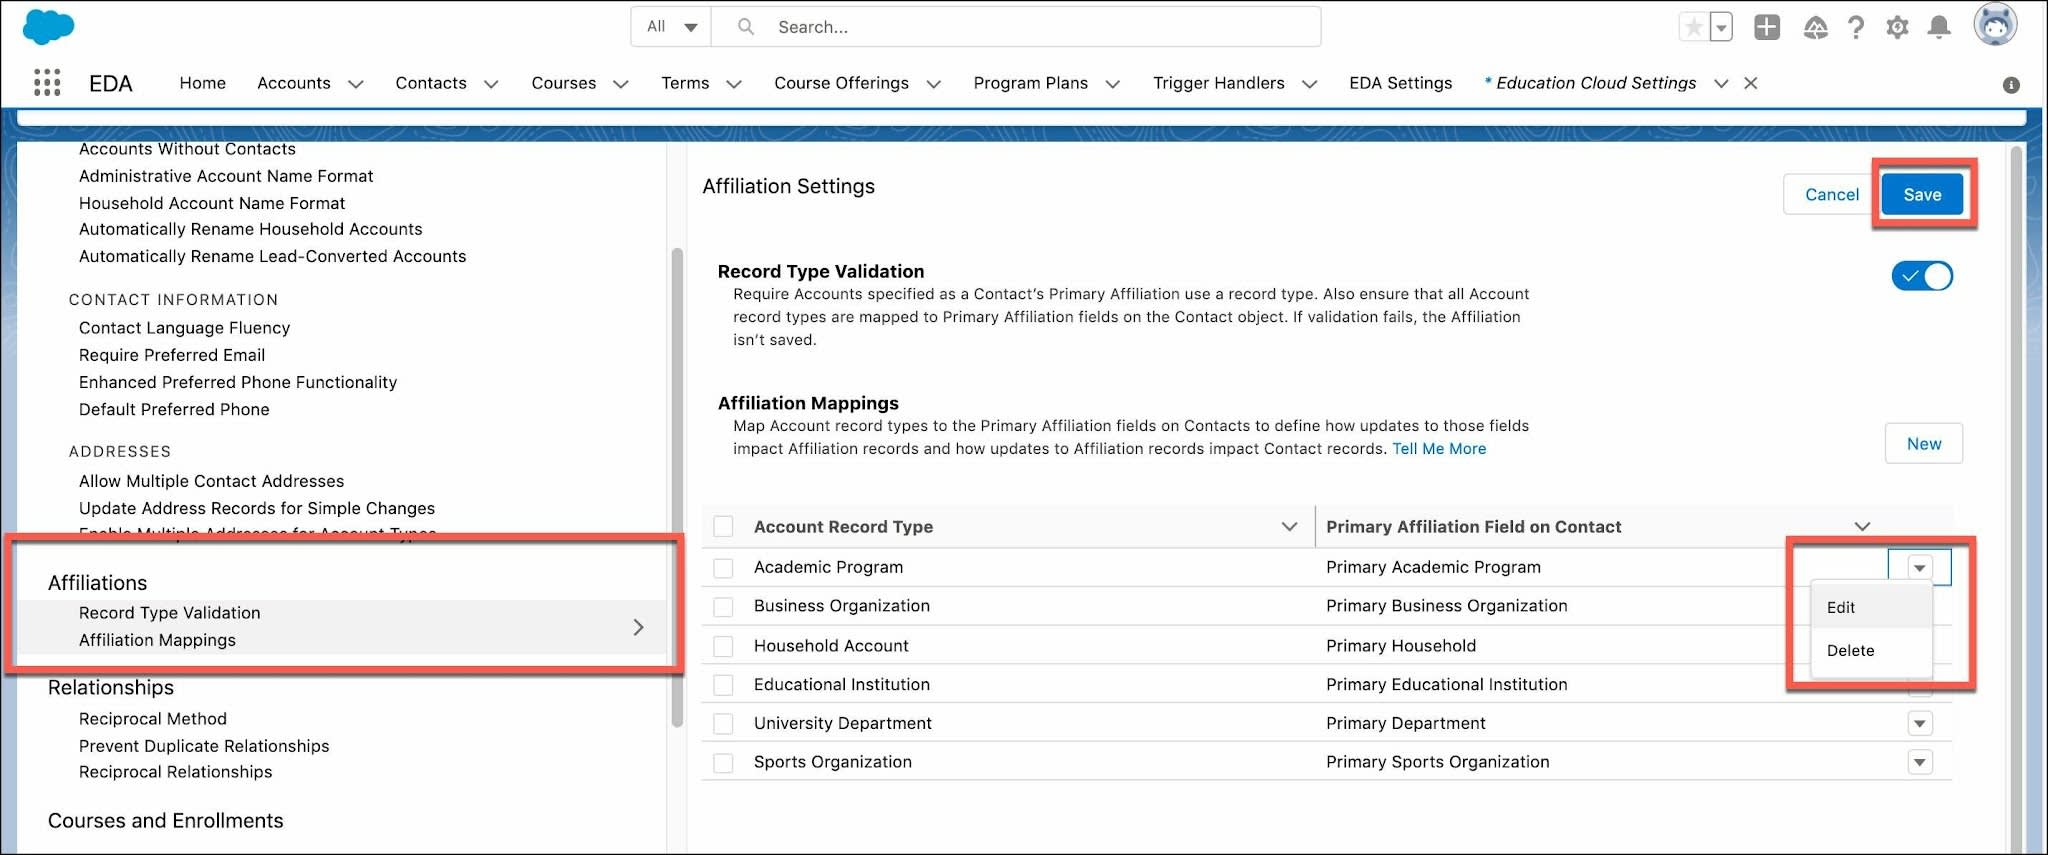Open row actions for Sports Organization
2048x855 pixels.
tap(1919, 763)
